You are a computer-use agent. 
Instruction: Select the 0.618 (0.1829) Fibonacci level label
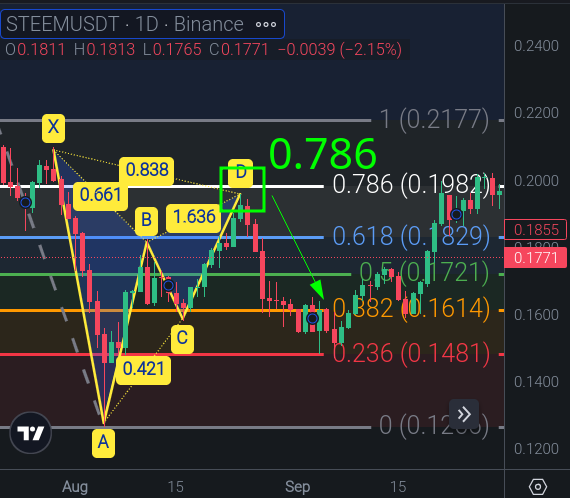point(411,236)
